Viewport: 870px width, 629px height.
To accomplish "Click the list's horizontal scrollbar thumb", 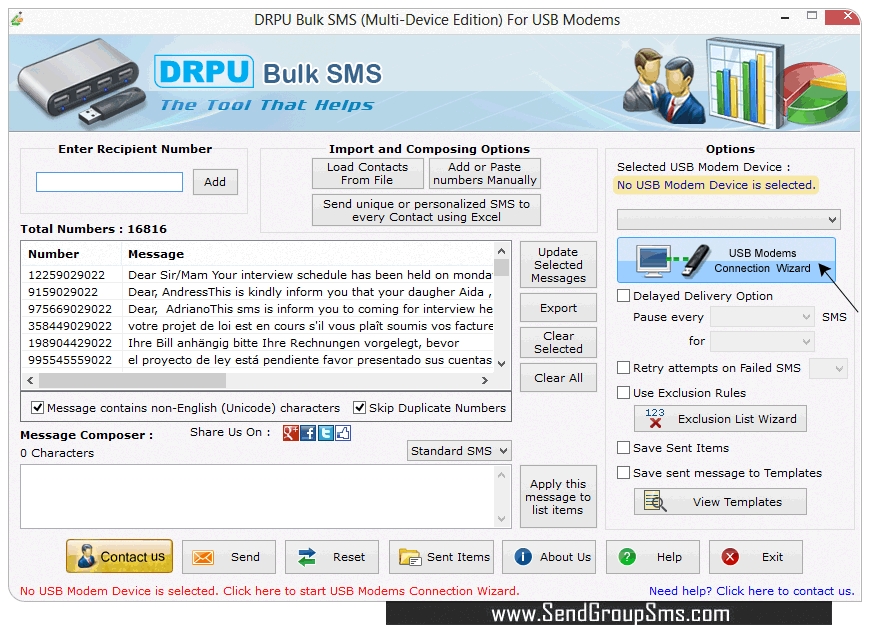I will click(x=132, y=381).
